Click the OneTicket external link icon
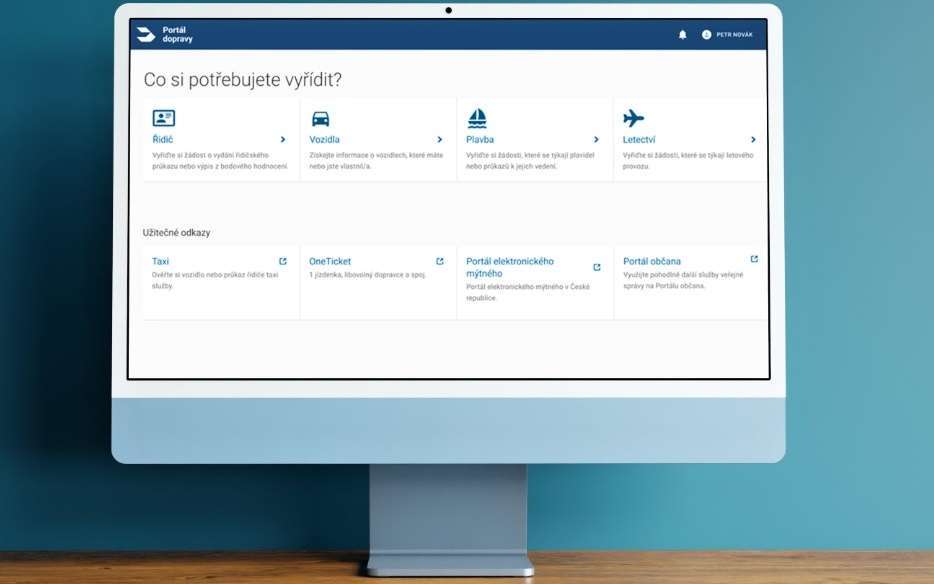Screen dimensions: 934x584 tap(440, 261)
